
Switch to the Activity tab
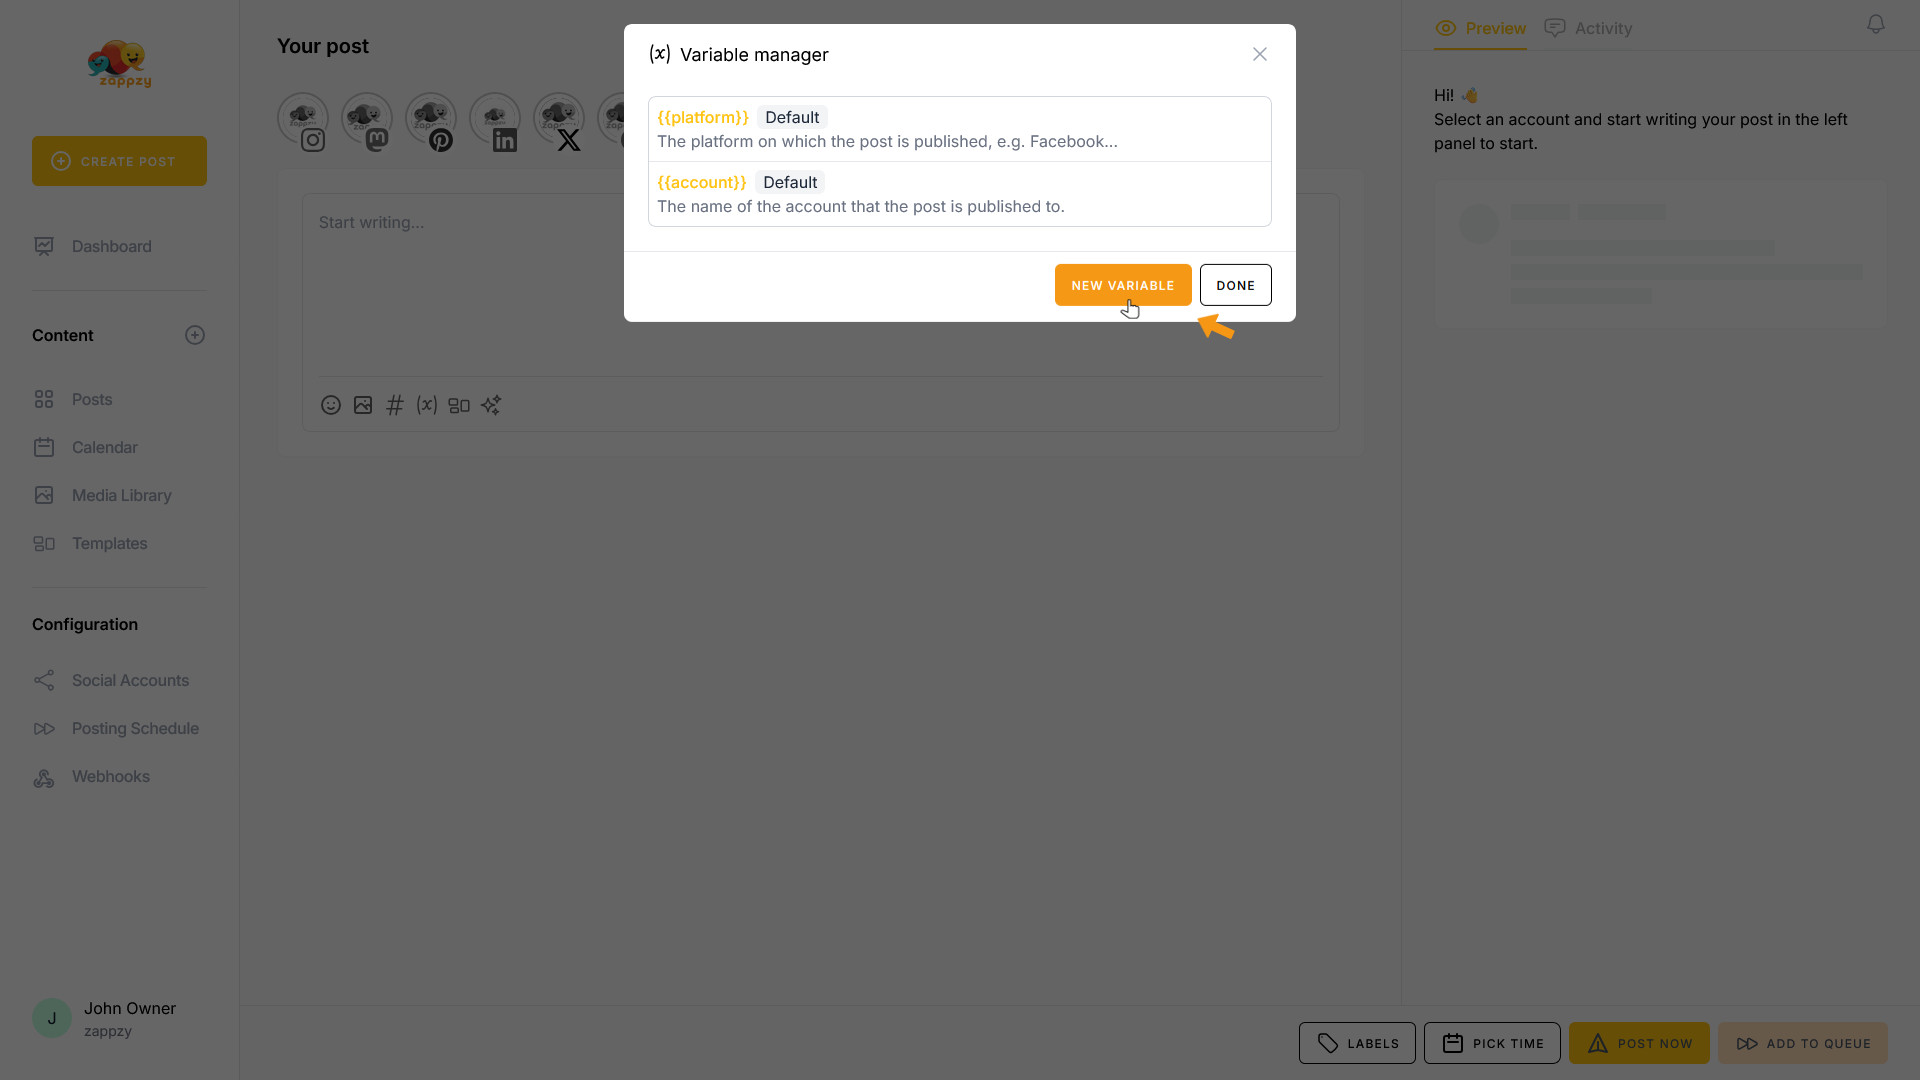point(1588,28)
